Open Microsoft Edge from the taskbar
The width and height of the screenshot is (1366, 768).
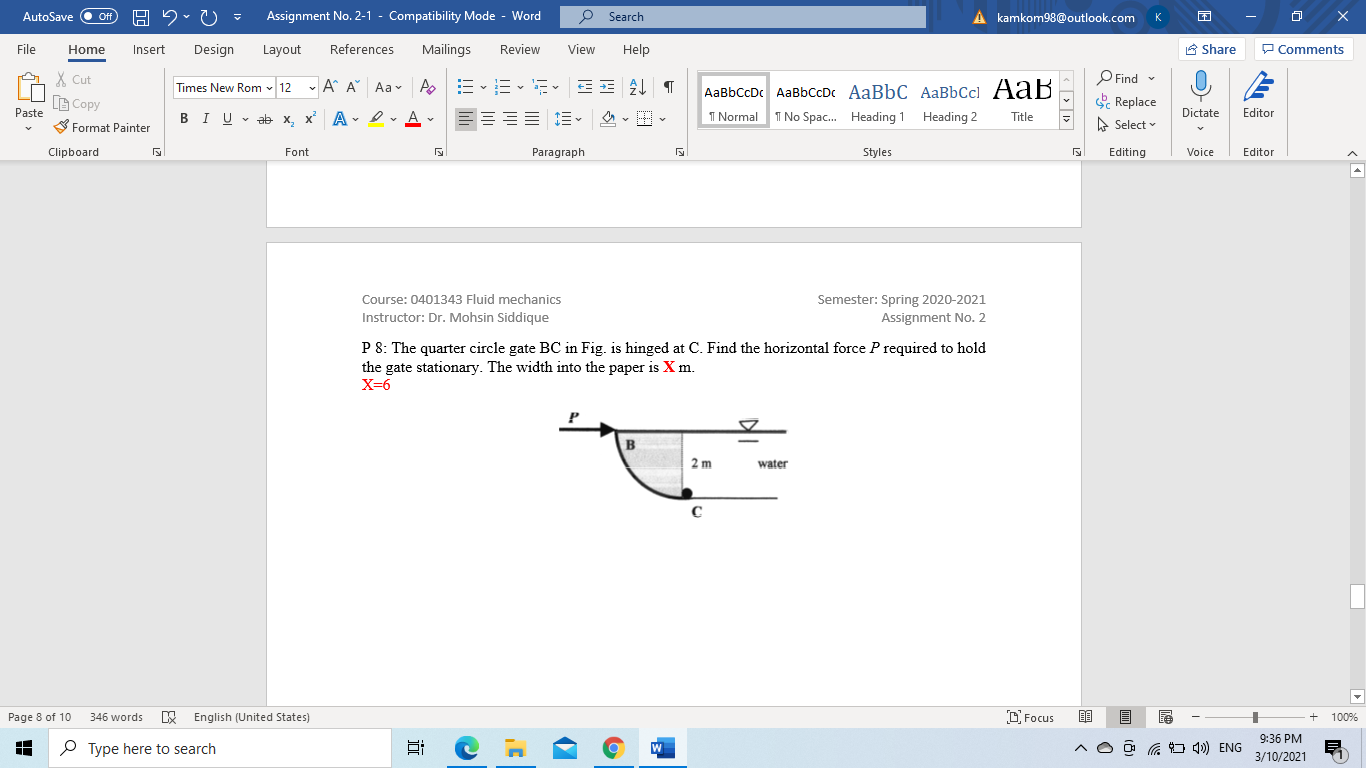pos(466,748)
